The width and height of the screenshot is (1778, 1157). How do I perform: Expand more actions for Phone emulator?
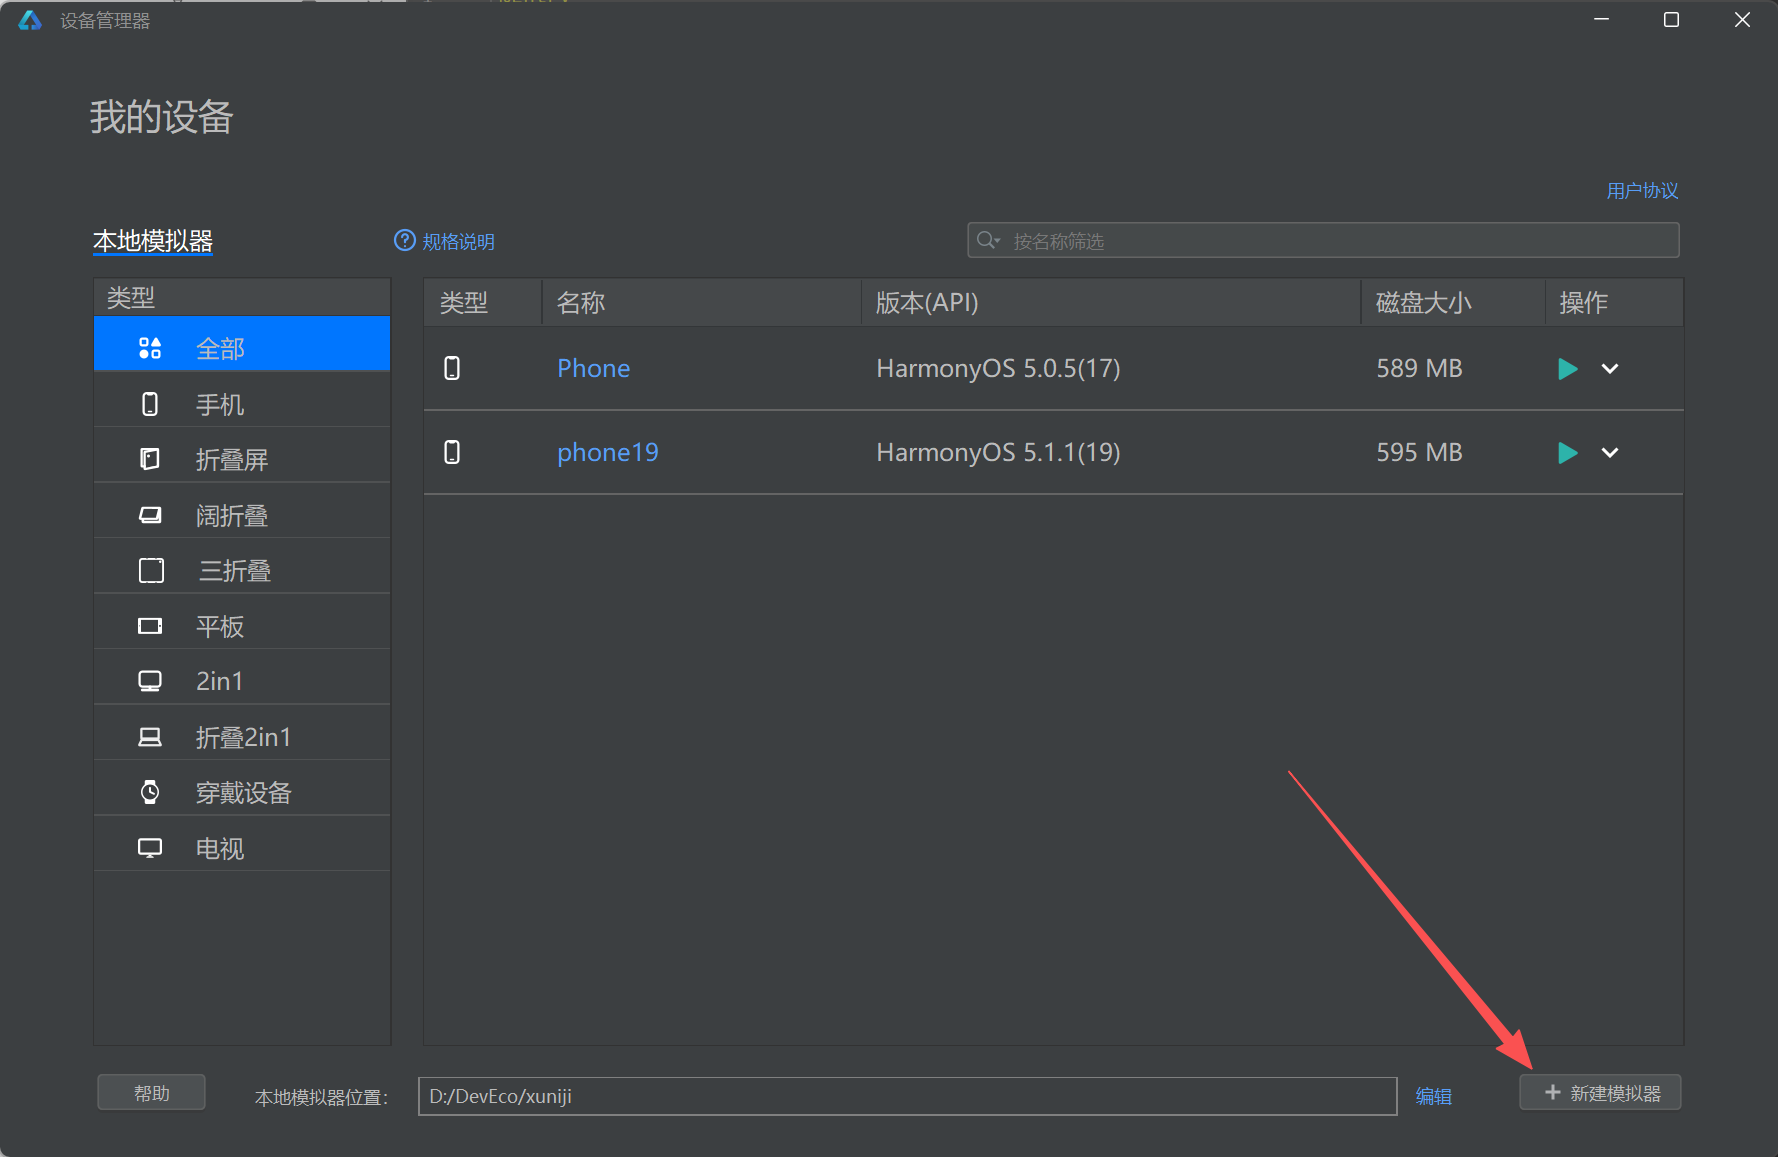pyautogui.click(x=1610, y=369)
